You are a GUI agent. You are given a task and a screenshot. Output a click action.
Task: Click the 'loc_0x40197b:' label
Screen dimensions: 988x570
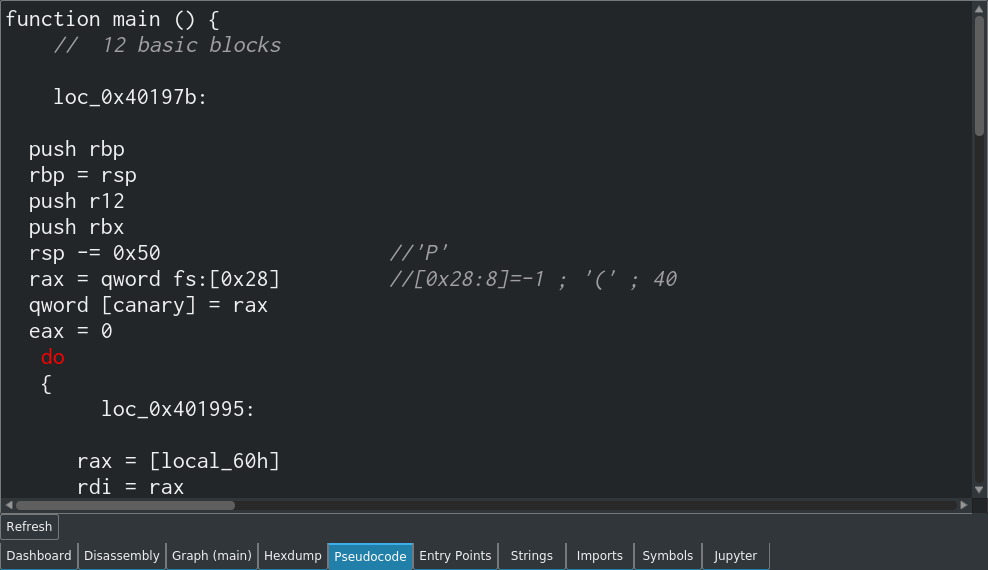(x=130, y=97)
